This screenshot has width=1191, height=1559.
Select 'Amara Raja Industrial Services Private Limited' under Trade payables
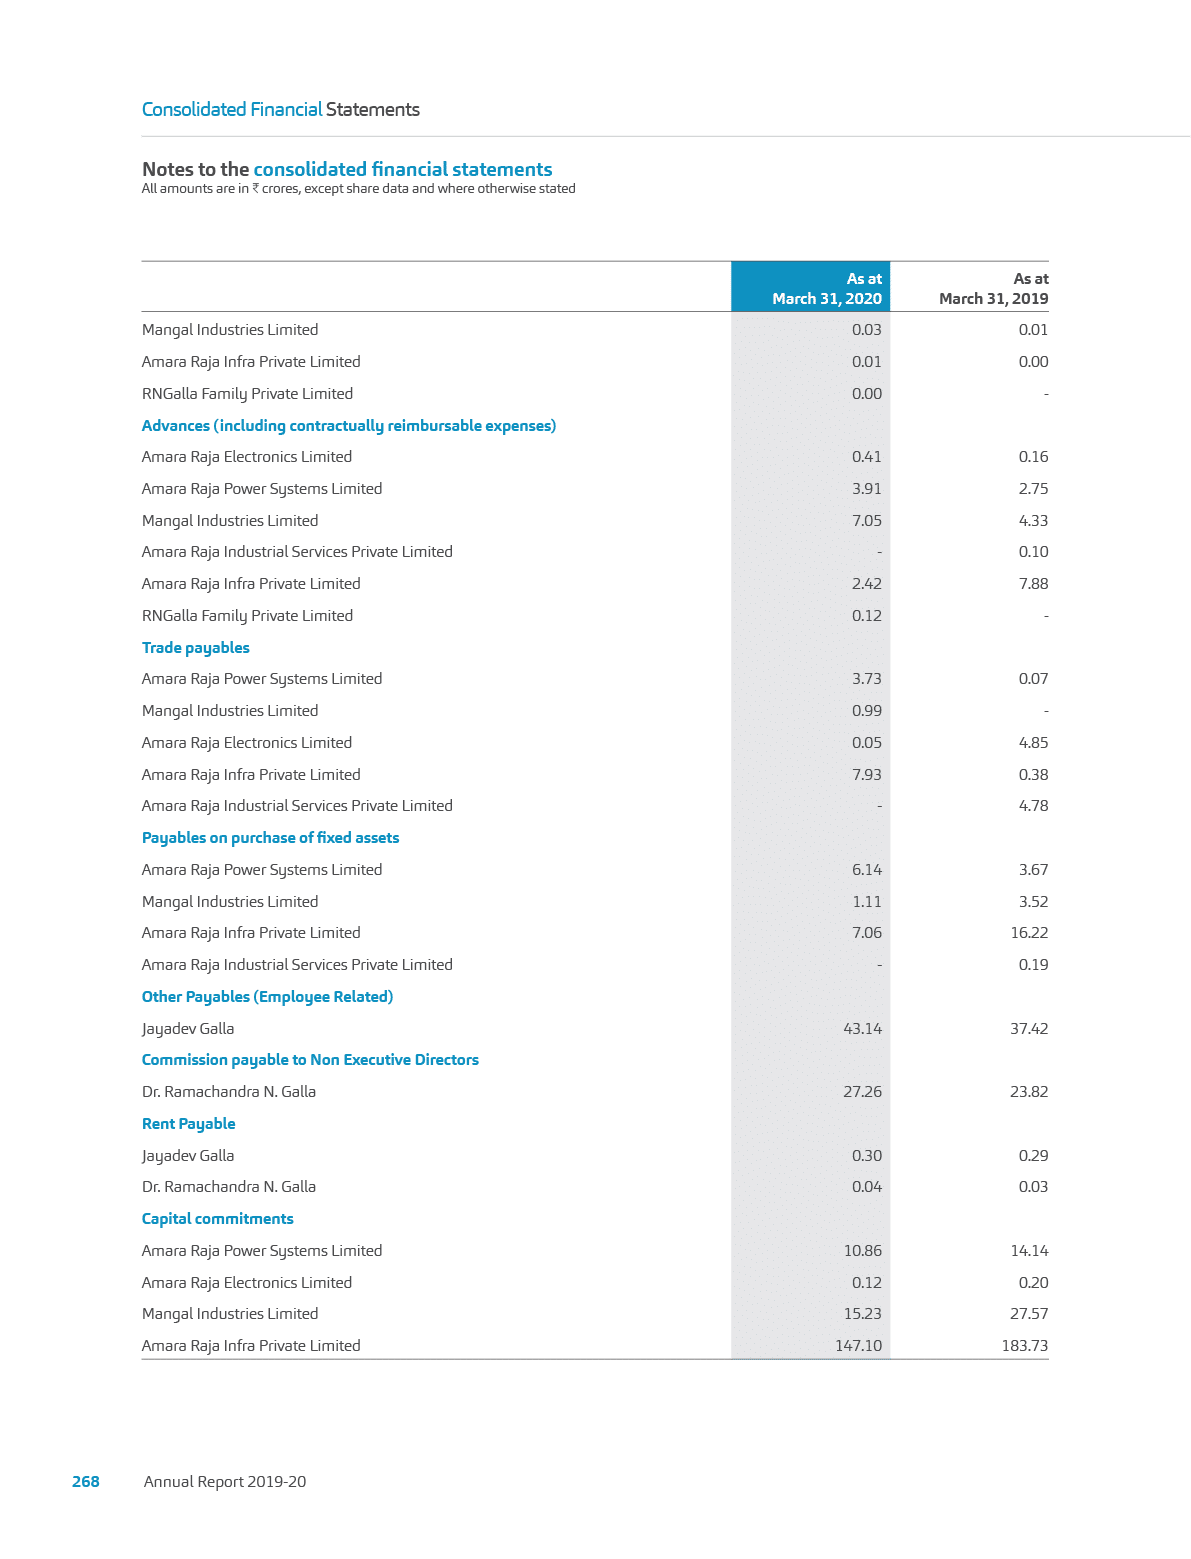click(x=298, y=806)
